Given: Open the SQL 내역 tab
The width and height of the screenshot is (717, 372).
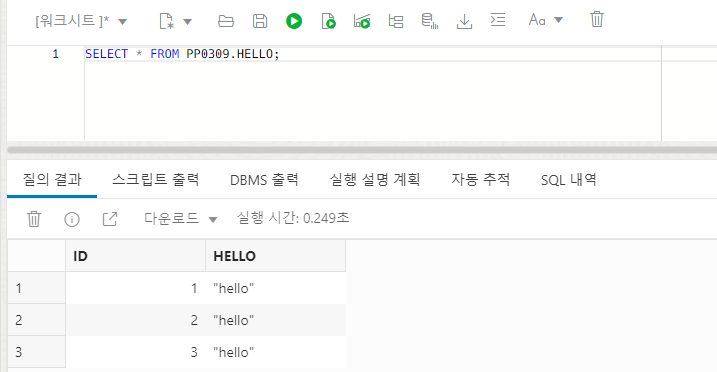Looking at the screenshot, I should click(x=569, y=180).
